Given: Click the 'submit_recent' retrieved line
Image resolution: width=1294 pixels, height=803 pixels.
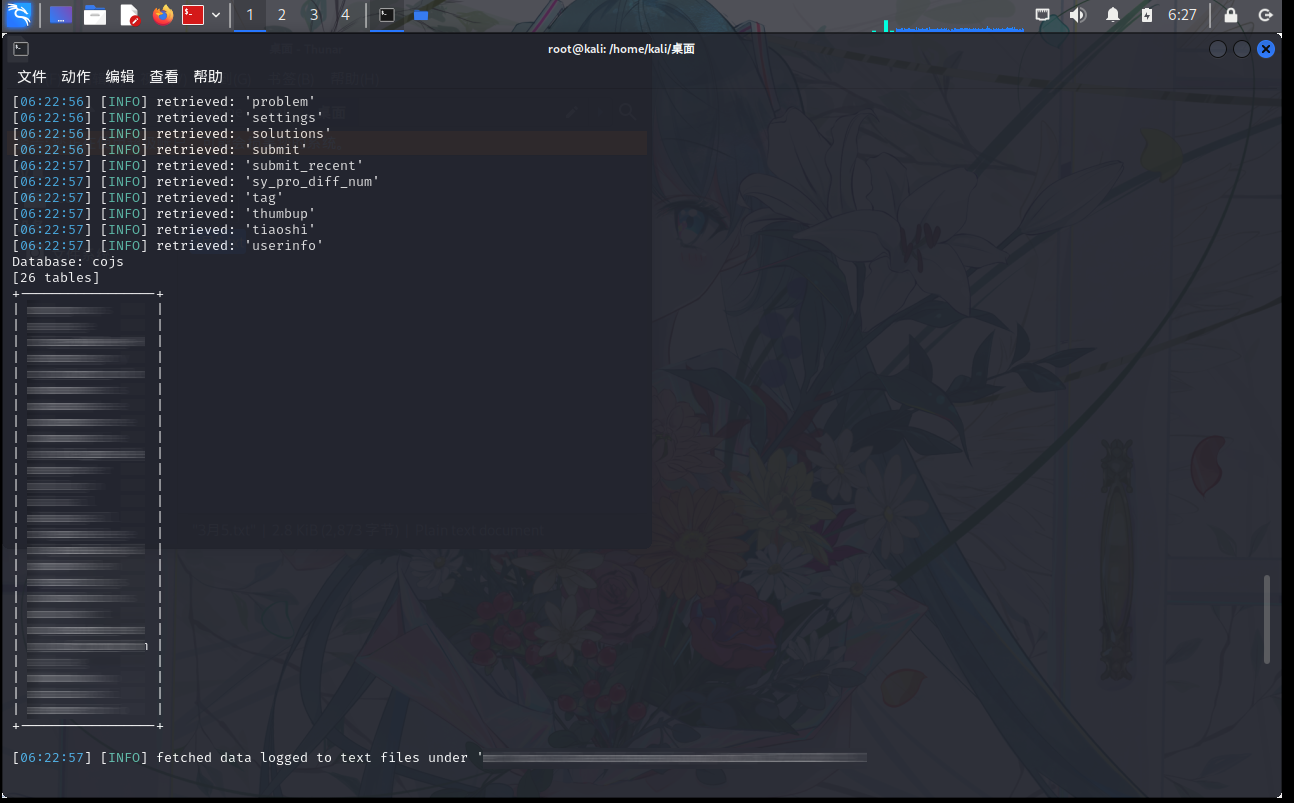Looking at the screenshot, I should [x=188, y=165].
